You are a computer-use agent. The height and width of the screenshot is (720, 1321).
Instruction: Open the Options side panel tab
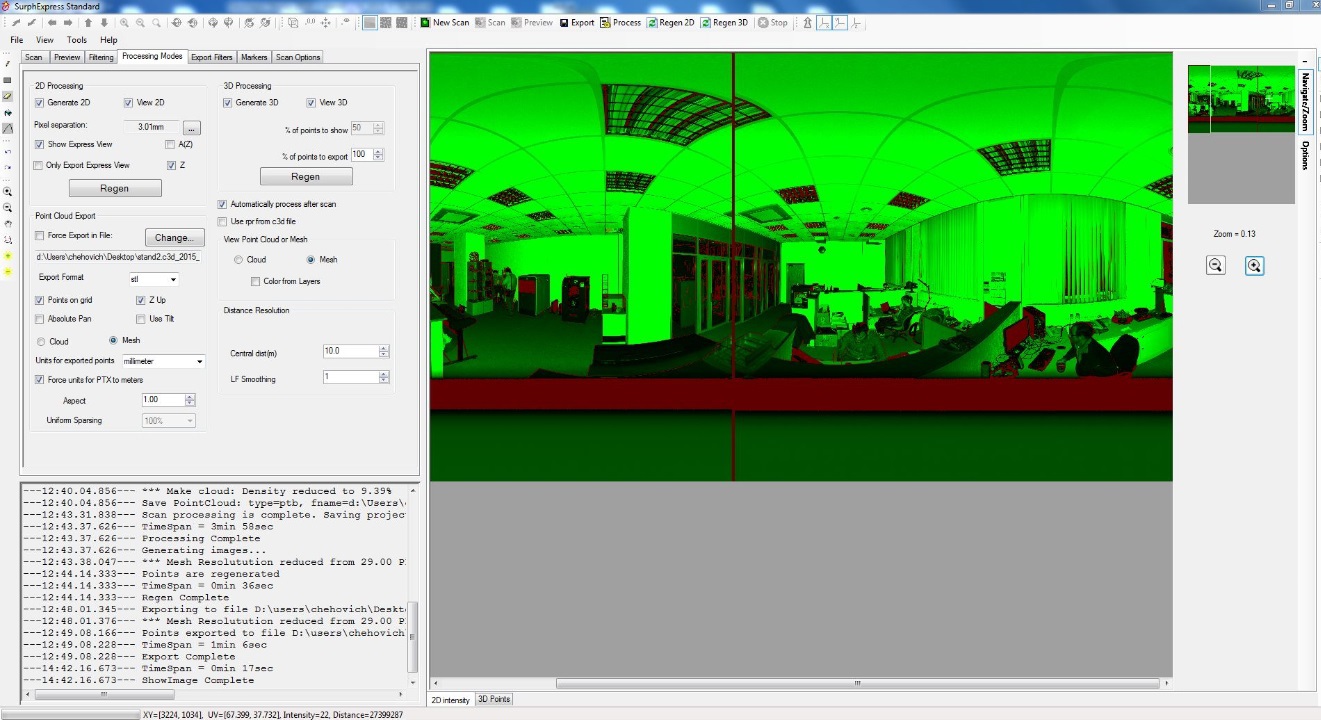(x=1305, y=155)
